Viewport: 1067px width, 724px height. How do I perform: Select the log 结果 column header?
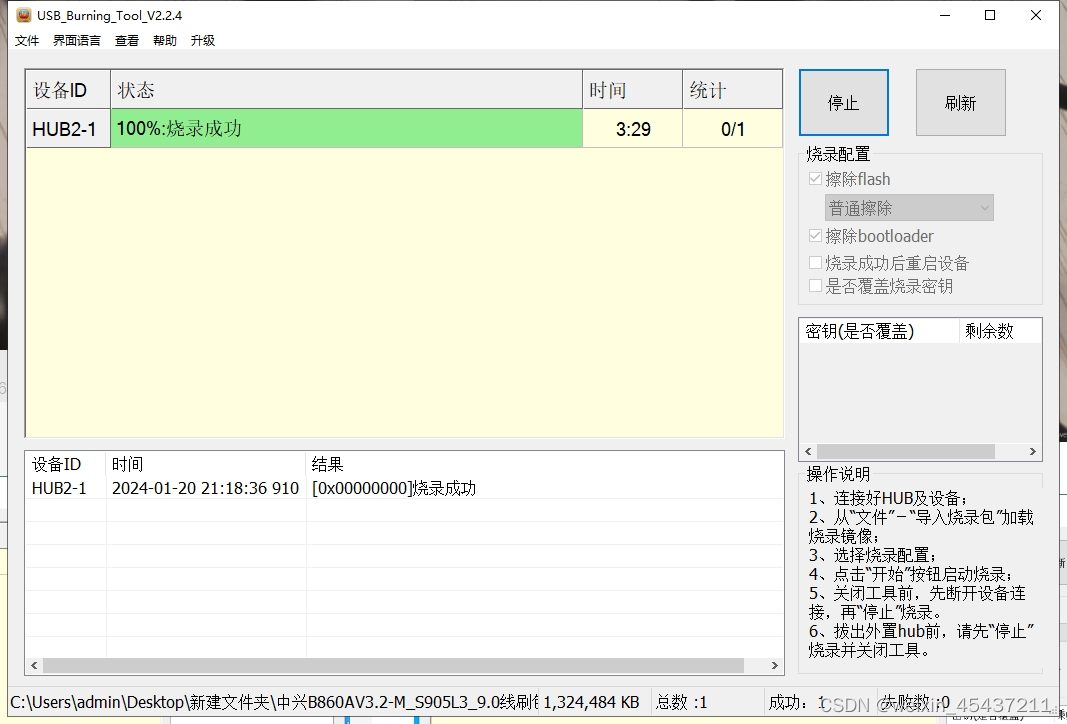[x=544, y=465]
